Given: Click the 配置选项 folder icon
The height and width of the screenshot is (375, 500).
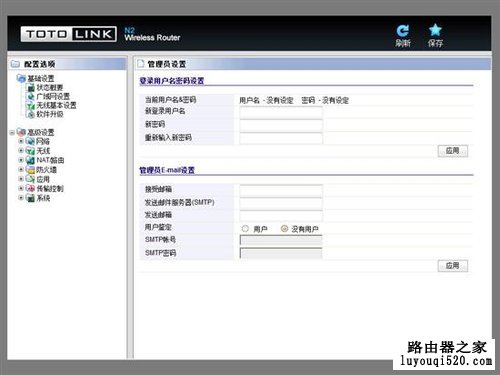Looking at the screenshot, I should click(x=15, y=63).
